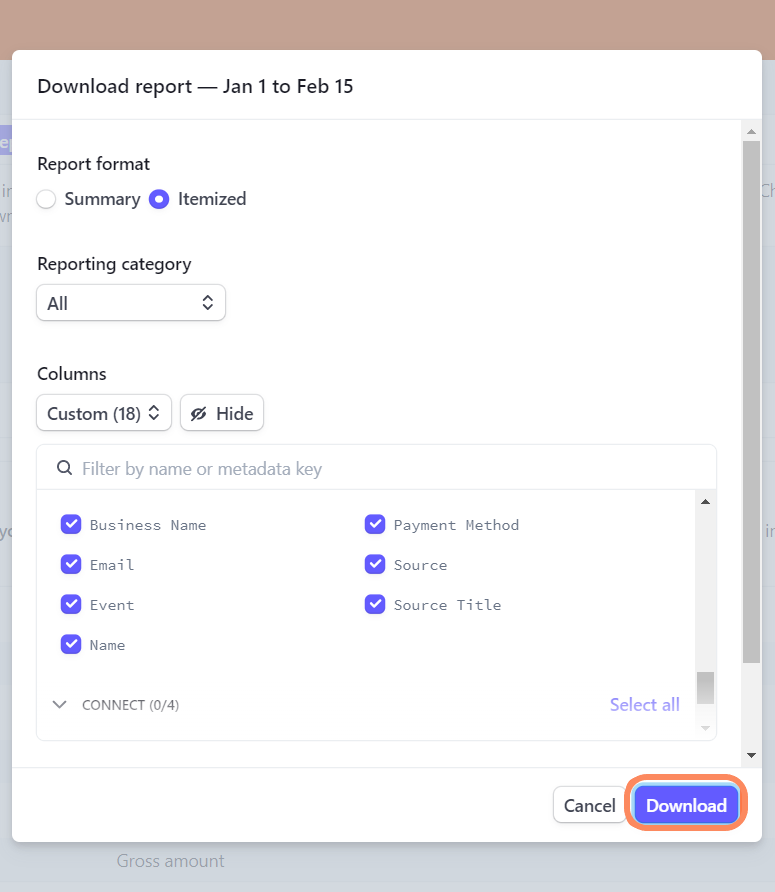Viewport: 775px width, 892px height.
Task: Click the columns list scrollbar thumb
Action: click(x=705, y=688)
